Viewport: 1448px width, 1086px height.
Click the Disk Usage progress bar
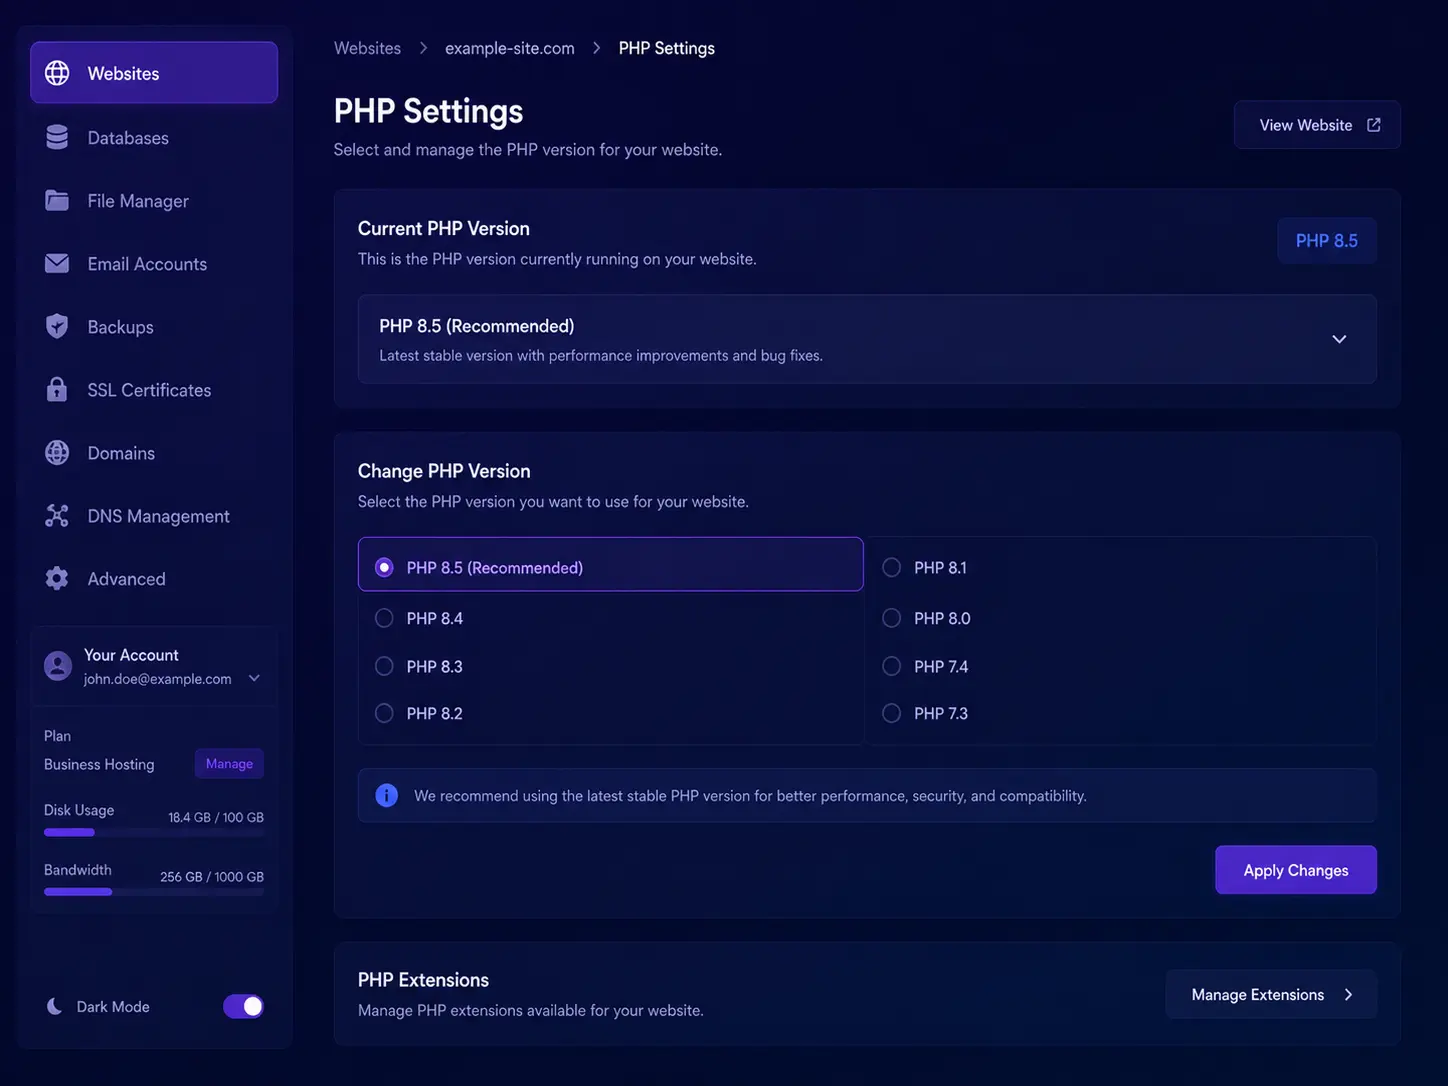coord(154,832)
